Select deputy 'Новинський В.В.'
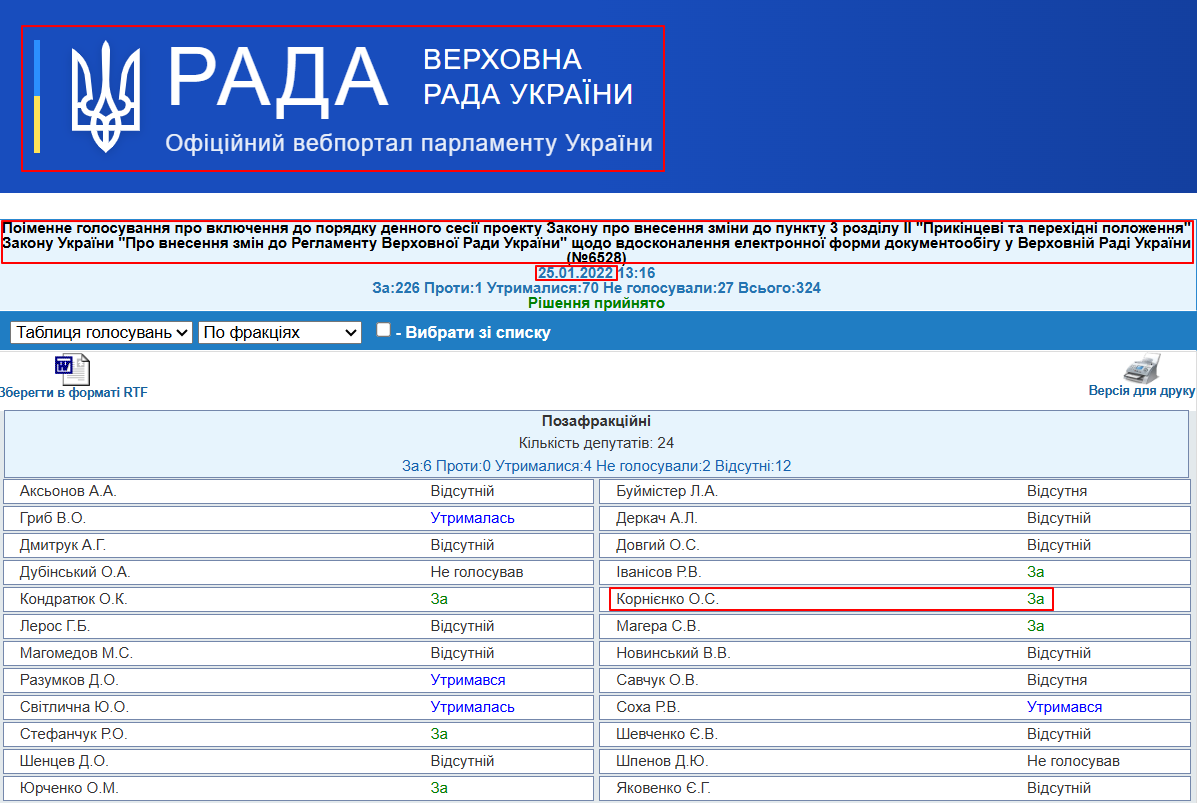This screenshot has width=1197, height=803. tap(673, 653)
